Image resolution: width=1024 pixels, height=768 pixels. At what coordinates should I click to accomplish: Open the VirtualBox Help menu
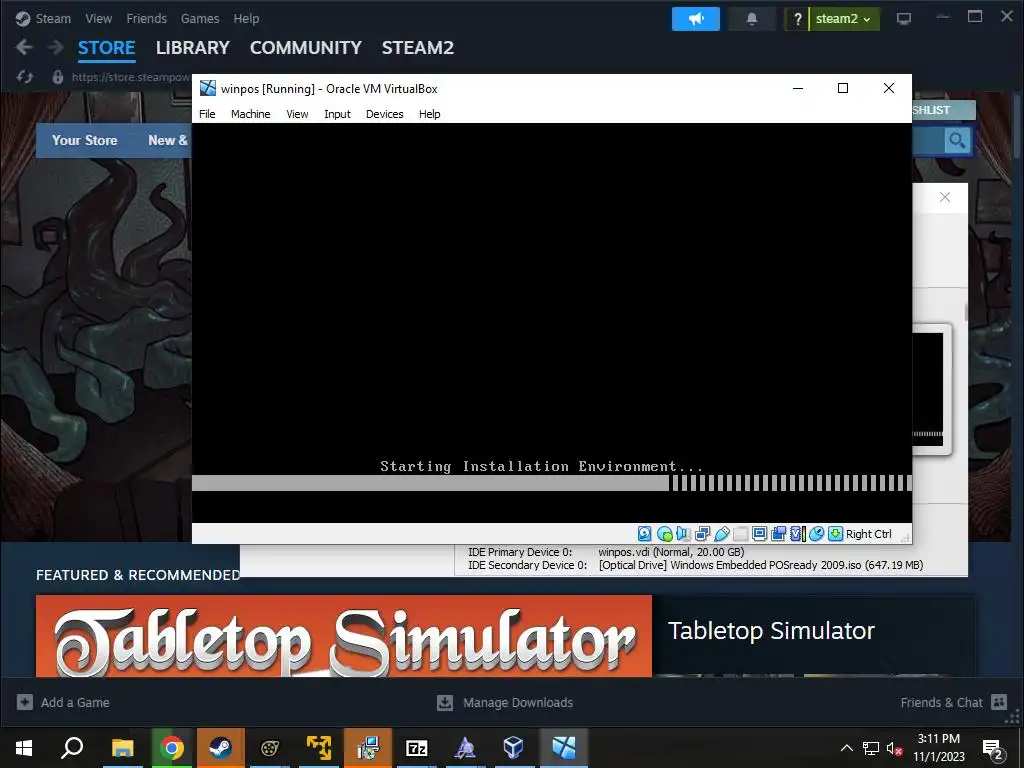429,114
